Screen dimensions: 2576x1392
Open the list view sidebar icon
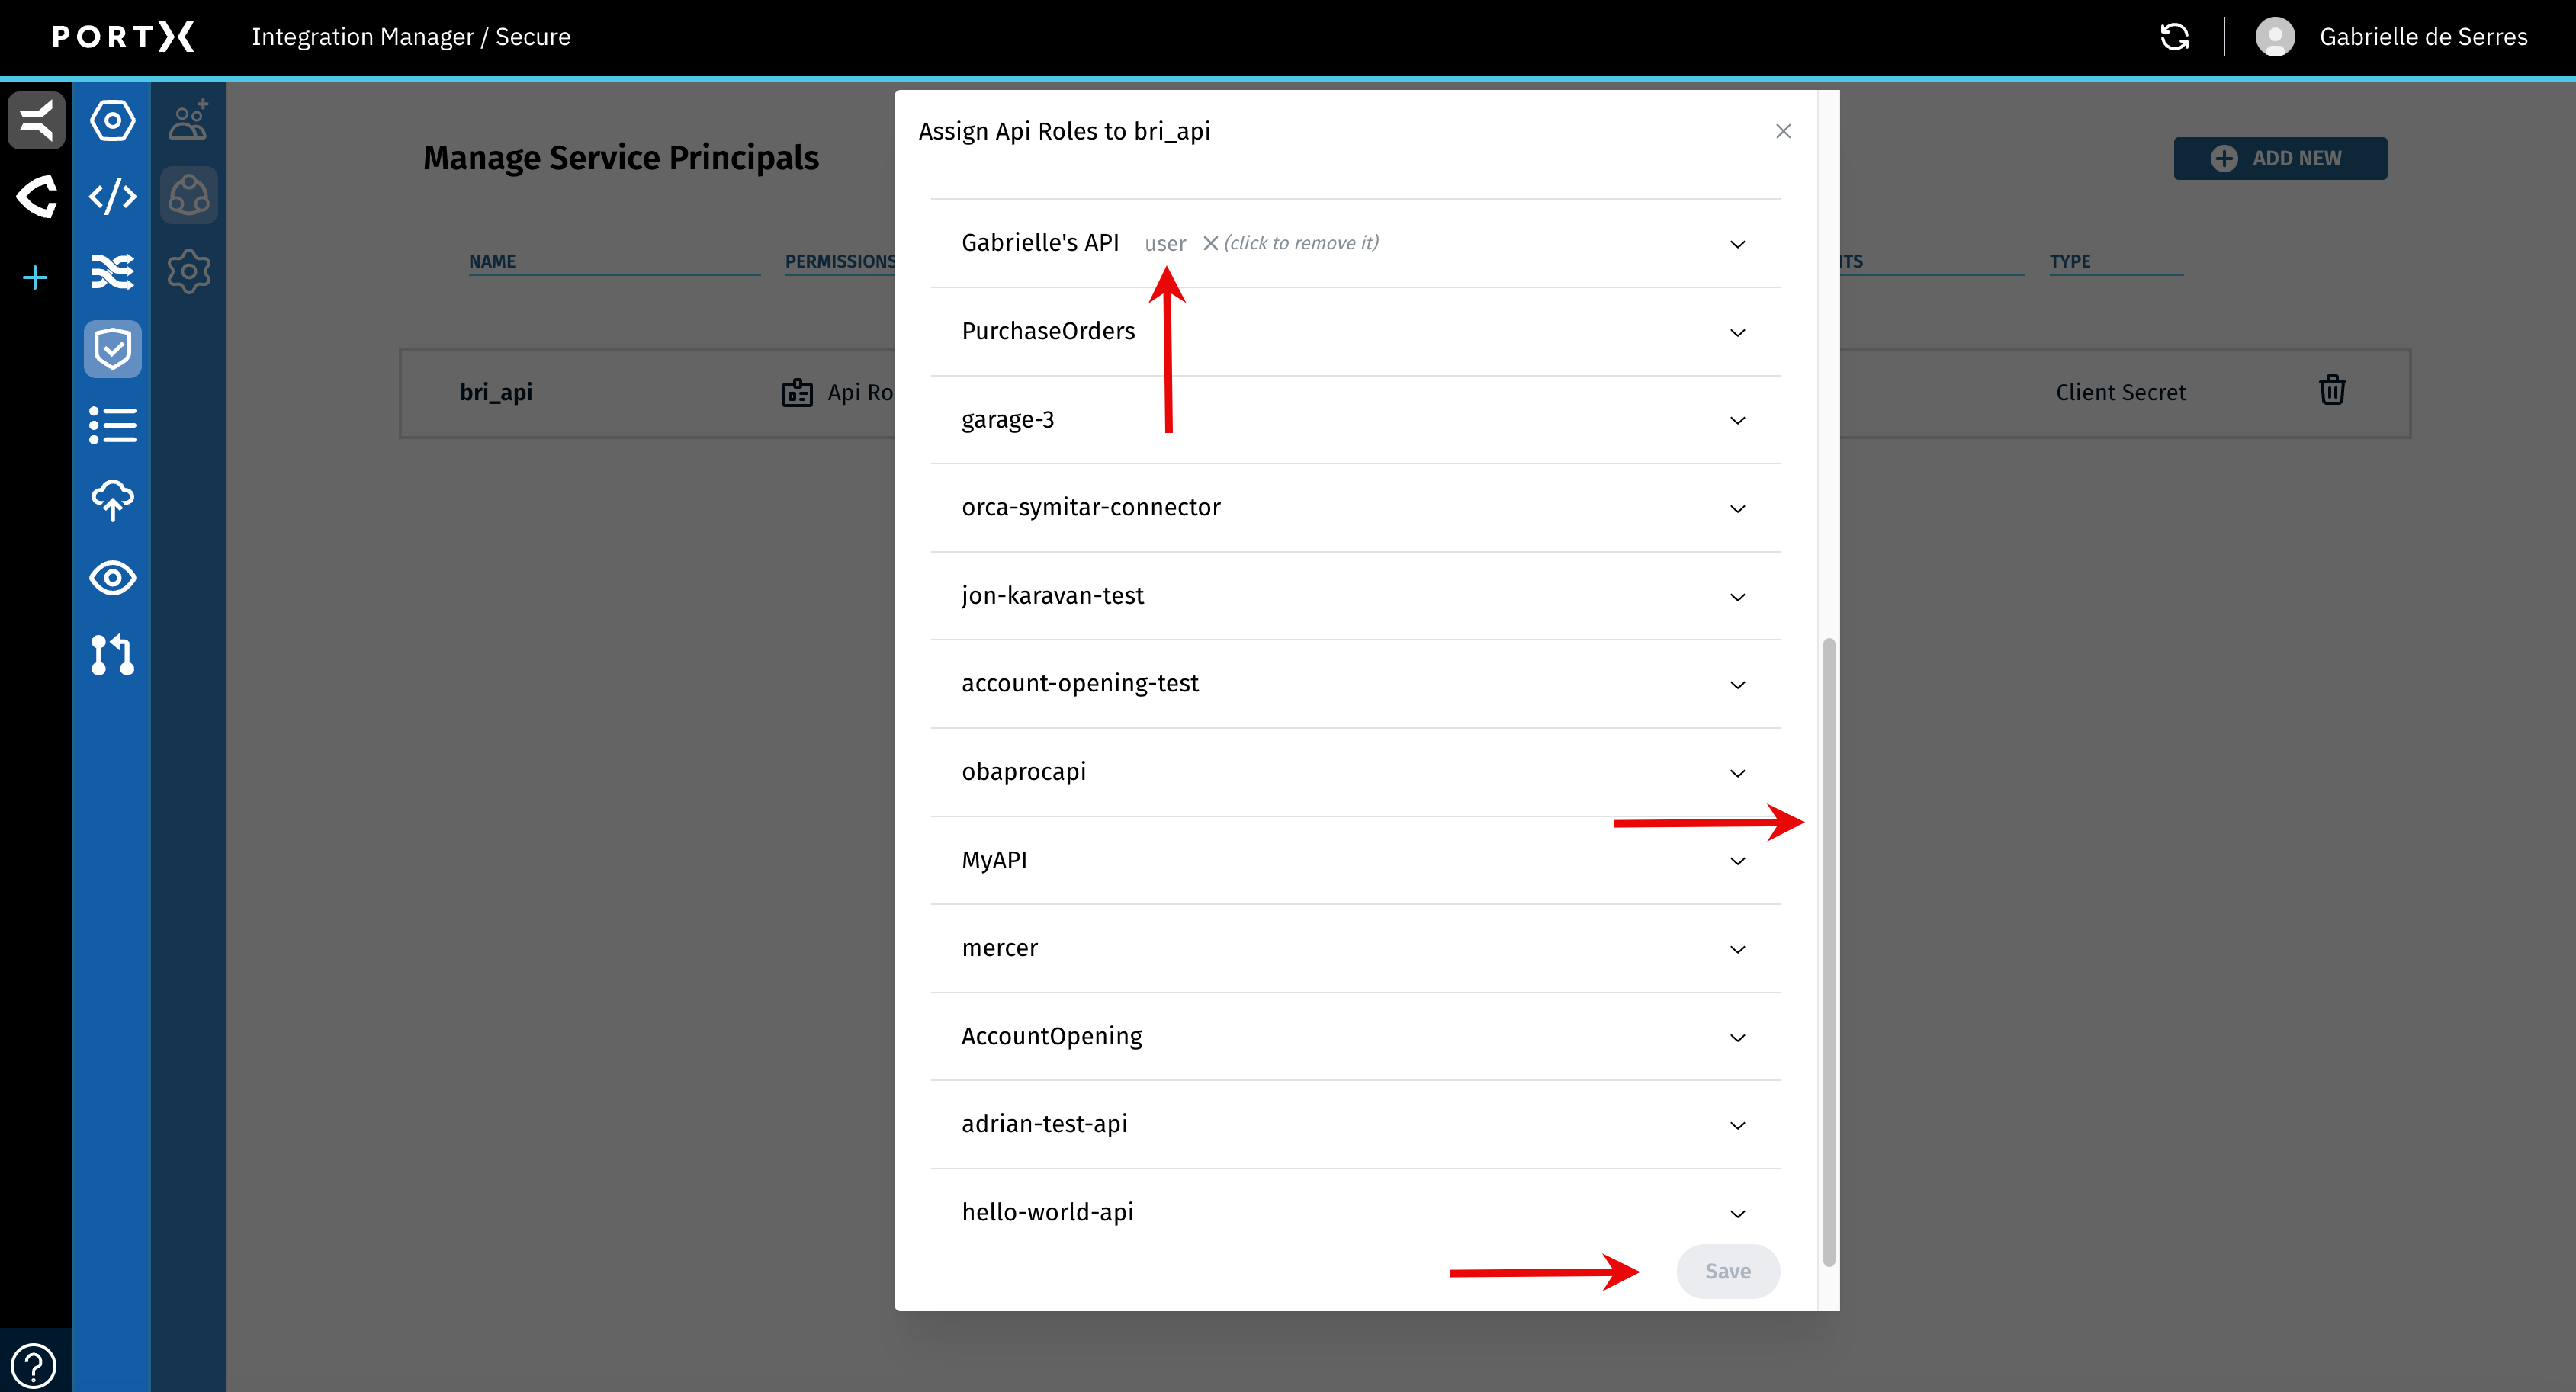point(112,425)
